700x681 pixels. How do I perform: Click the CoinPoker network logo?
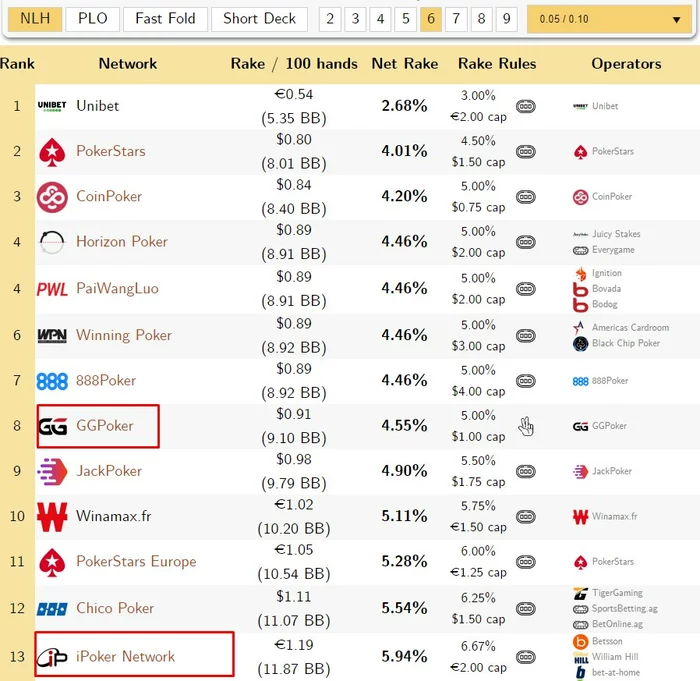tap(52, 197)
